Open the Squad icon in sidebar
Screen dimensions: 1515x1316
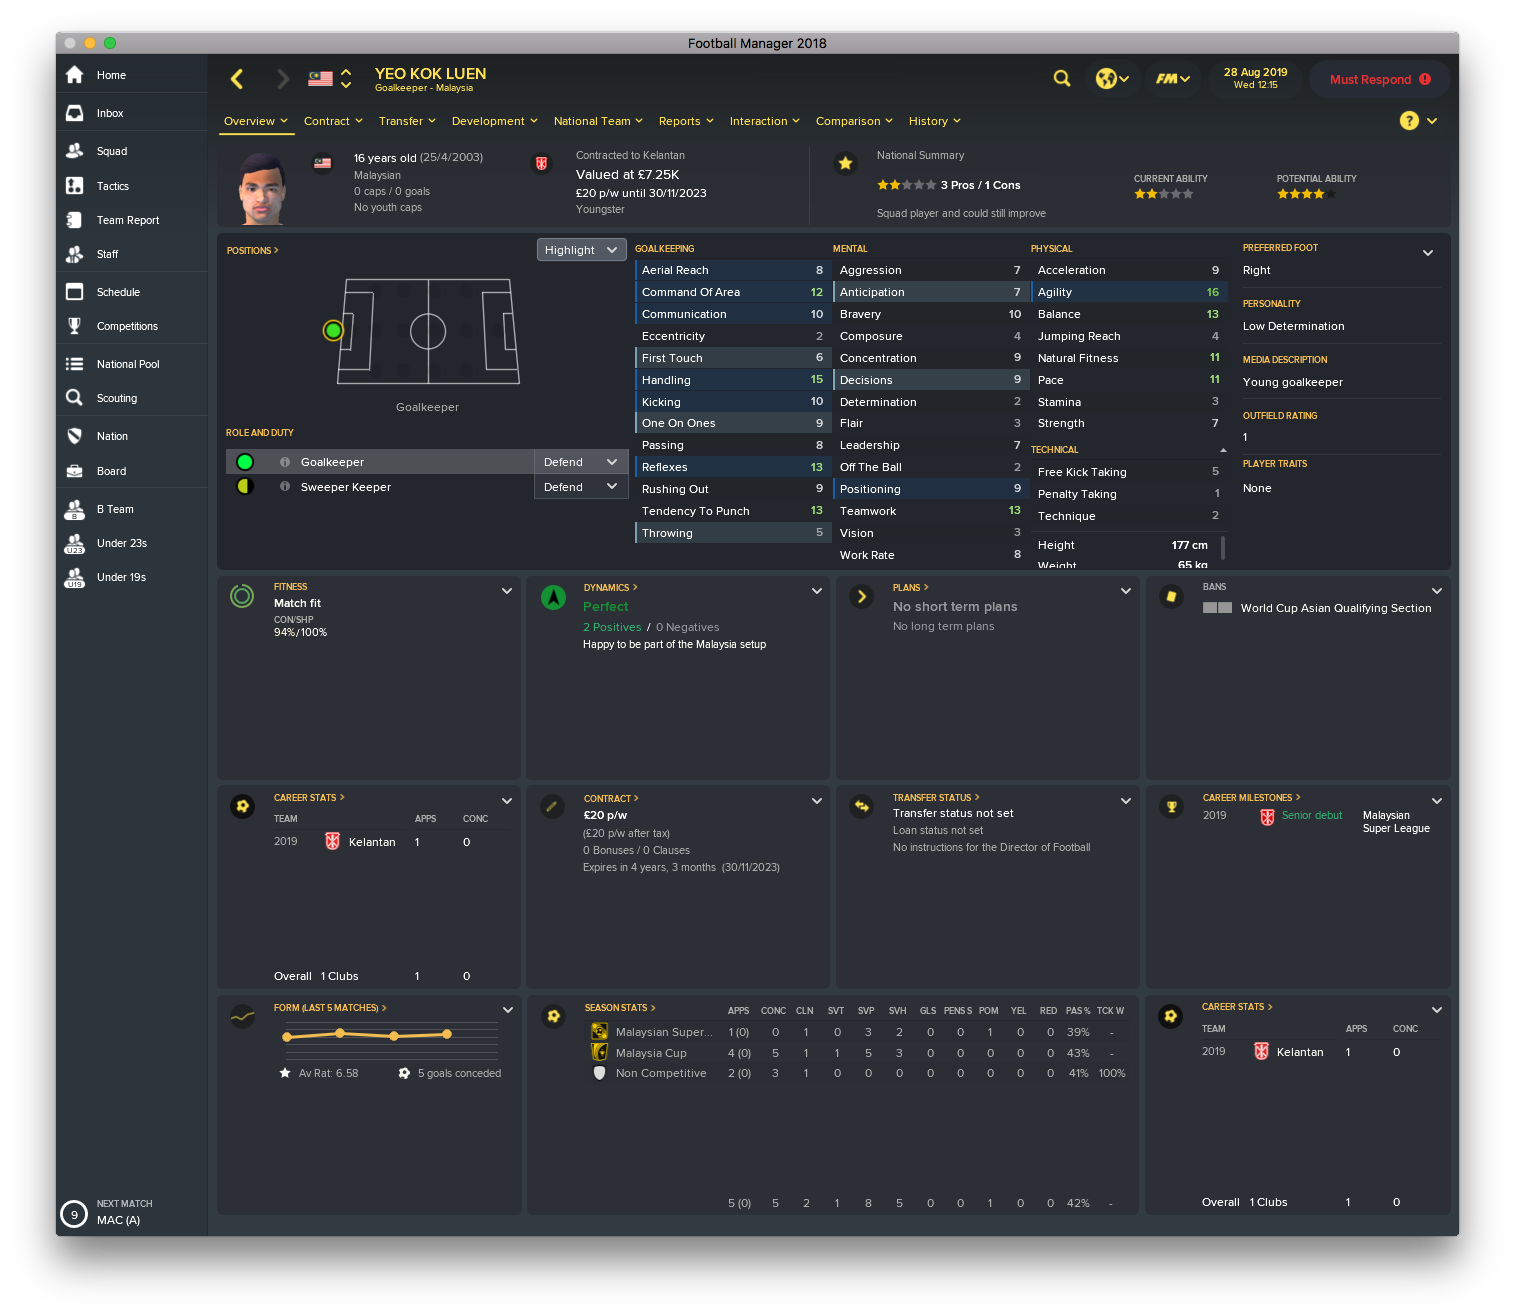coord(74,151)
